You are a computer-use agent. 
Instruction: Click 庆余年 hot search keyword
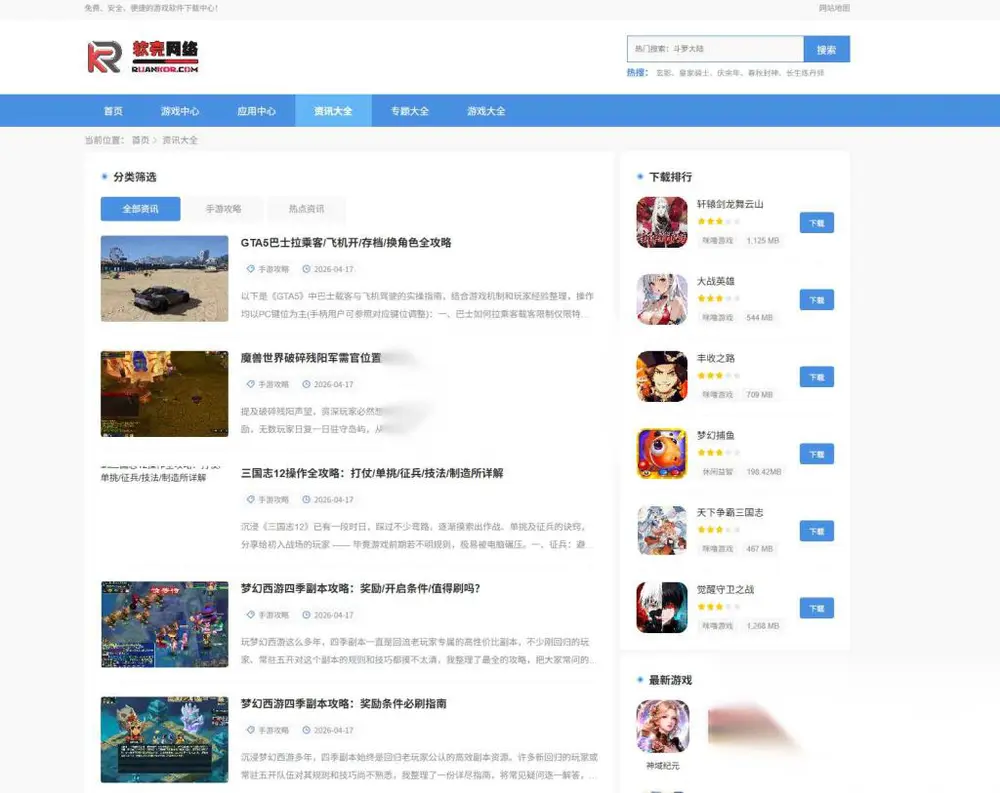tap(728, 73)
